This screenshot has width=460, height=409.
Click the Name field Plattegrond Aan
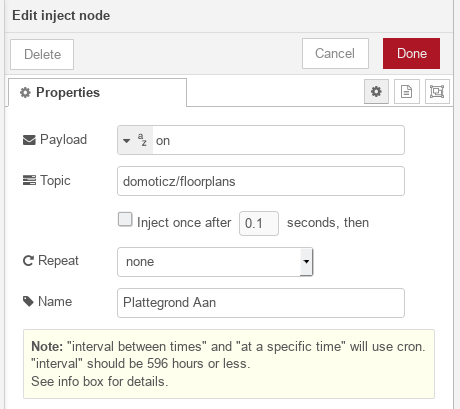click(261, 303)
